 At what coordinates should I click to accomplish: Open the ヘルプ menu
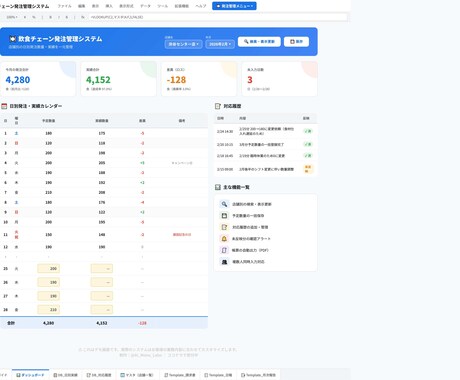201,6
